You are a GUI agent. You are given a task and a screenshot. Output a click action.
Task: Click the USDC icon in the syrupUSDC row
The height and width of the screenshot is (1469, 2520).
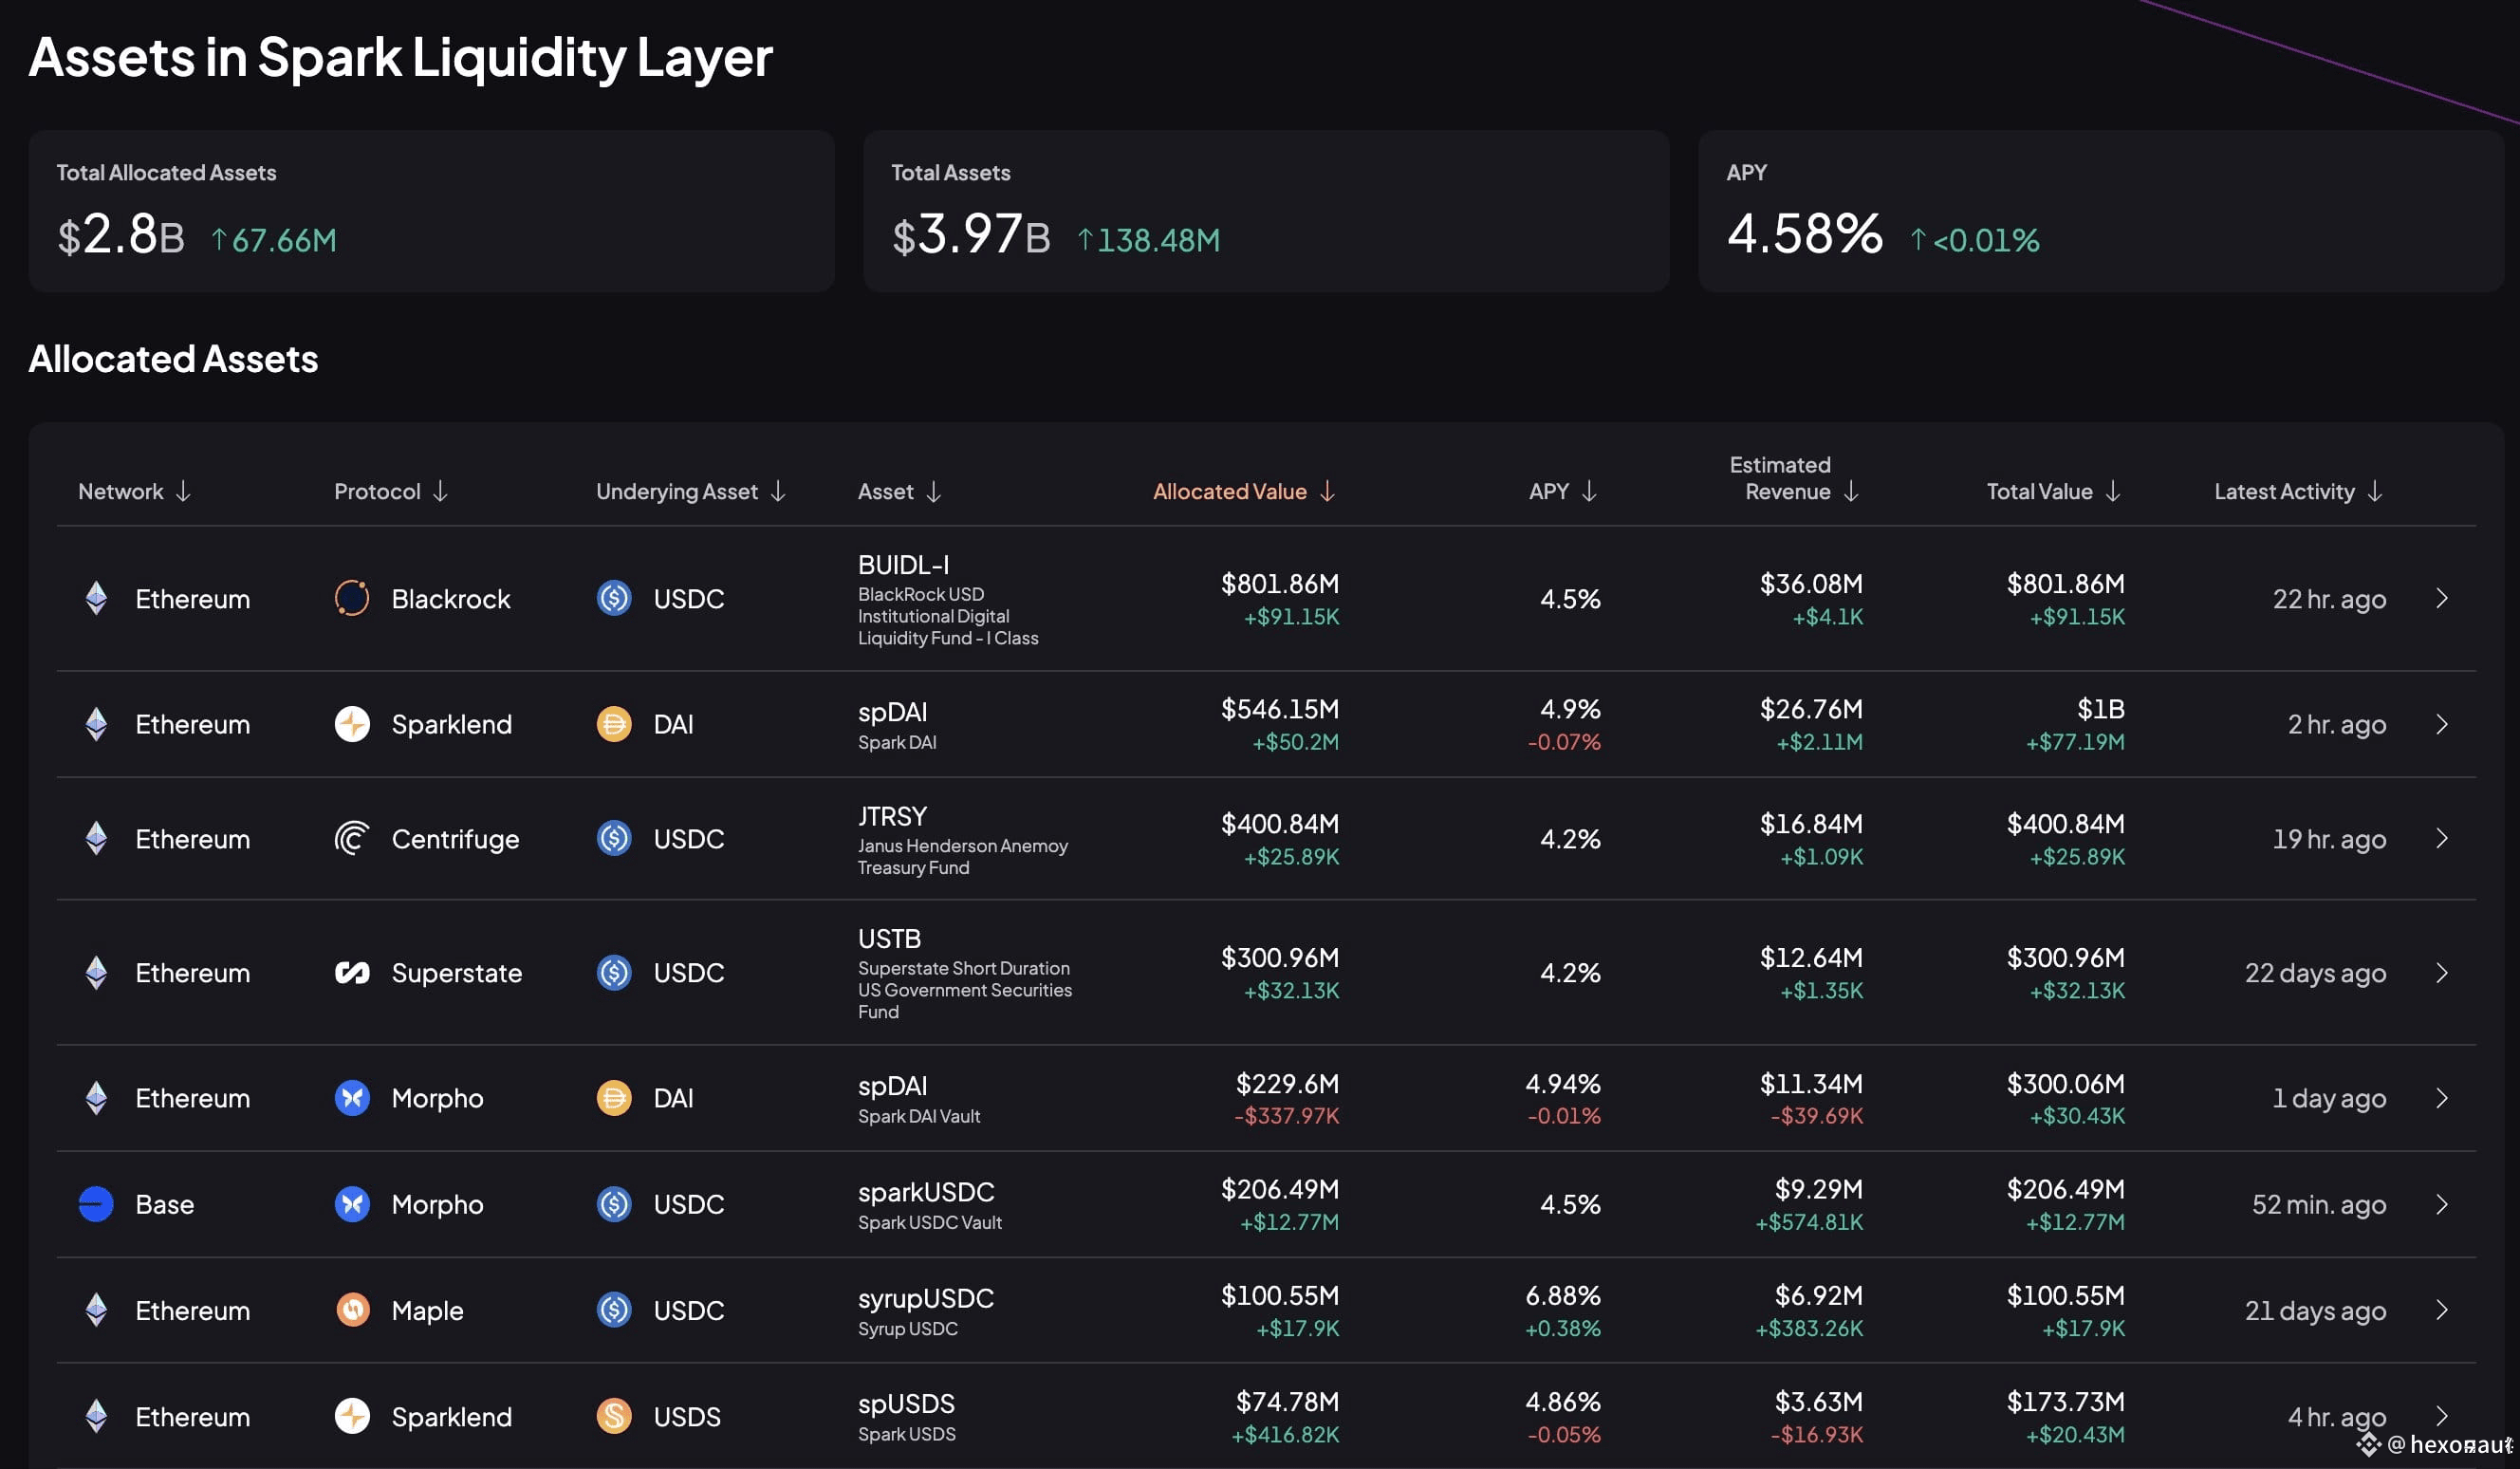614,1310
